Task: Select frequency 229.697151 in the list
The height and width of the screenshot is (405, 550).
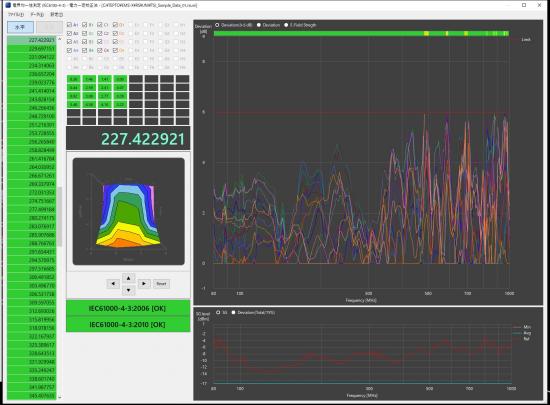Action: point(32,48)
